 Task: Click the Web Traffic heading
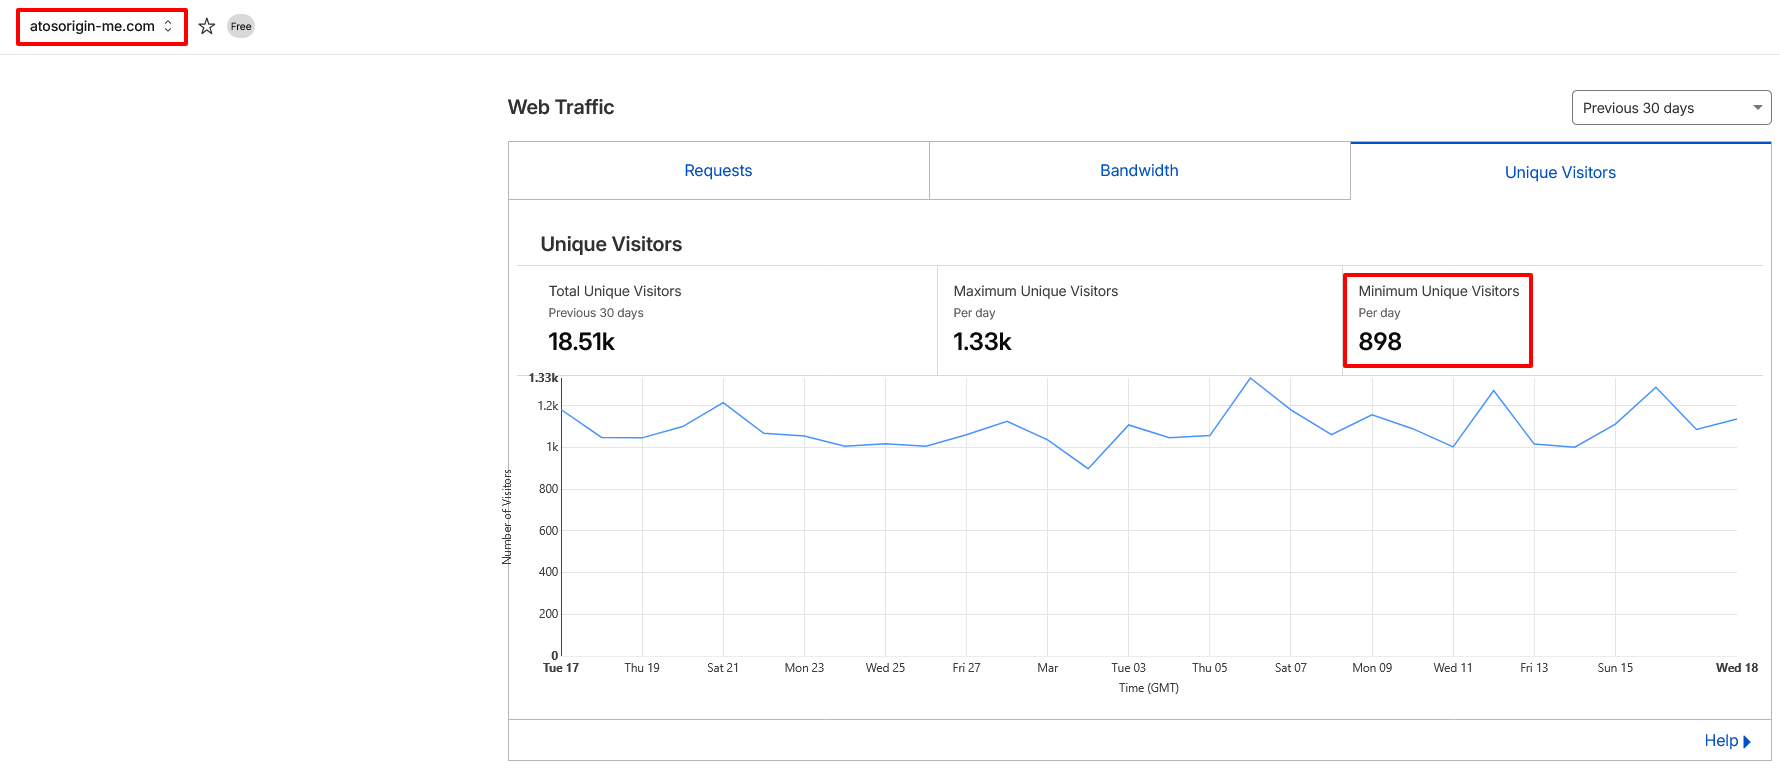(x=561, y=107)
